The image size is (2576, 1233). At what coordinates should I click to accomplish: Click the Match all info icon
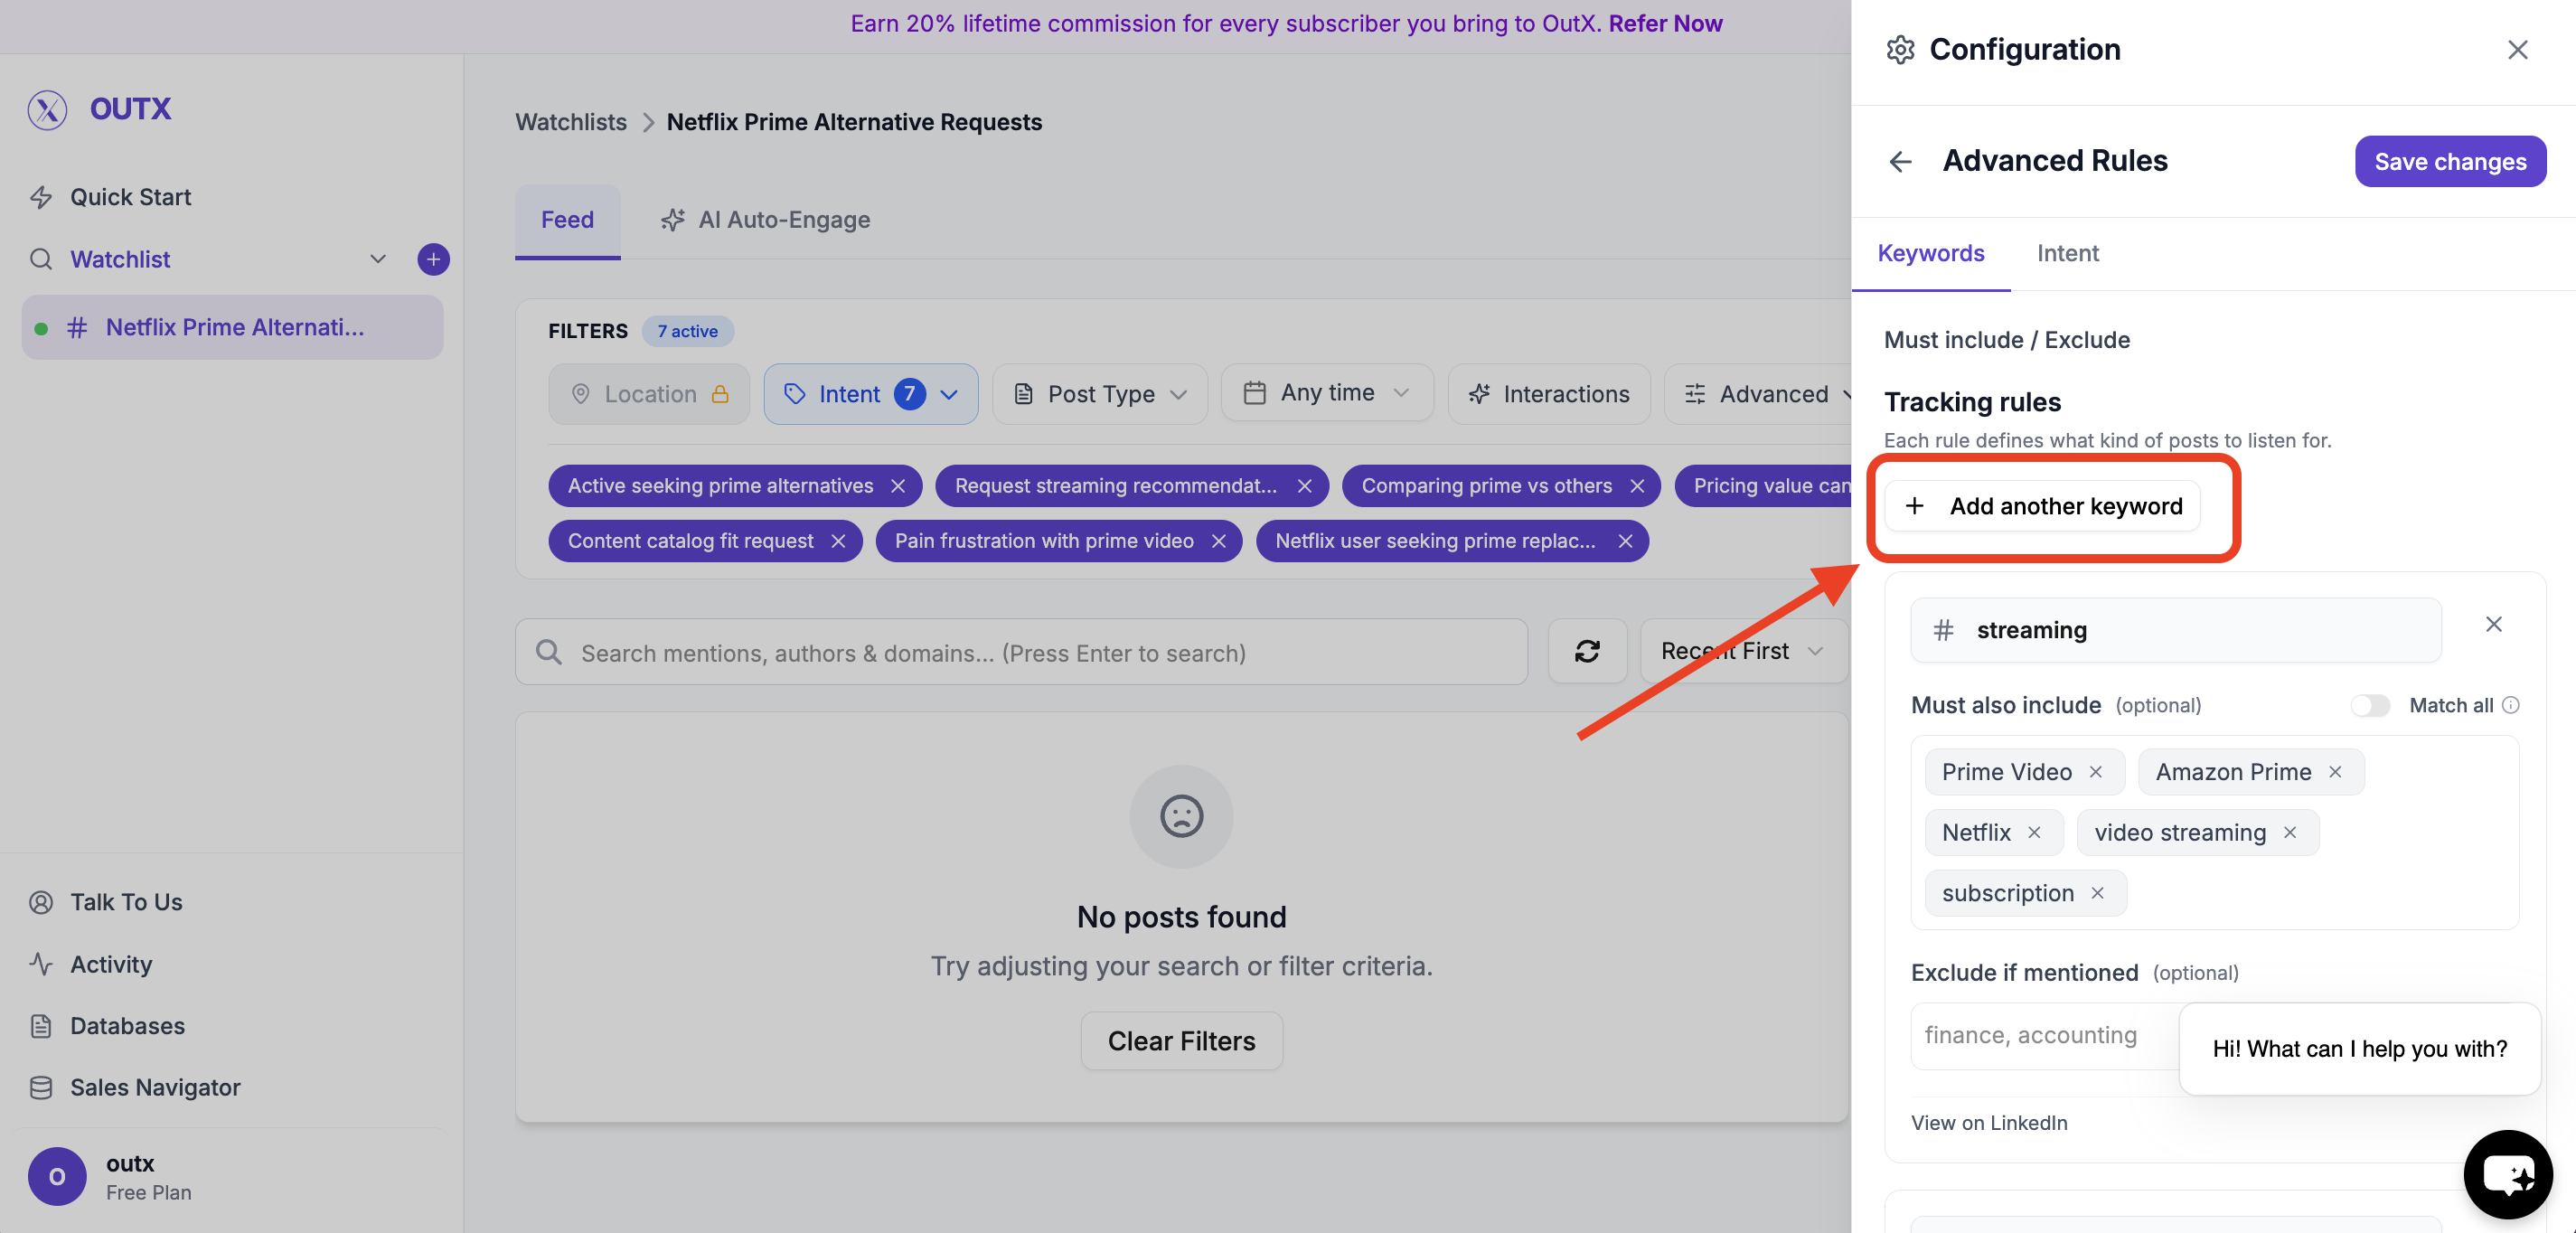pos(2511,706)
